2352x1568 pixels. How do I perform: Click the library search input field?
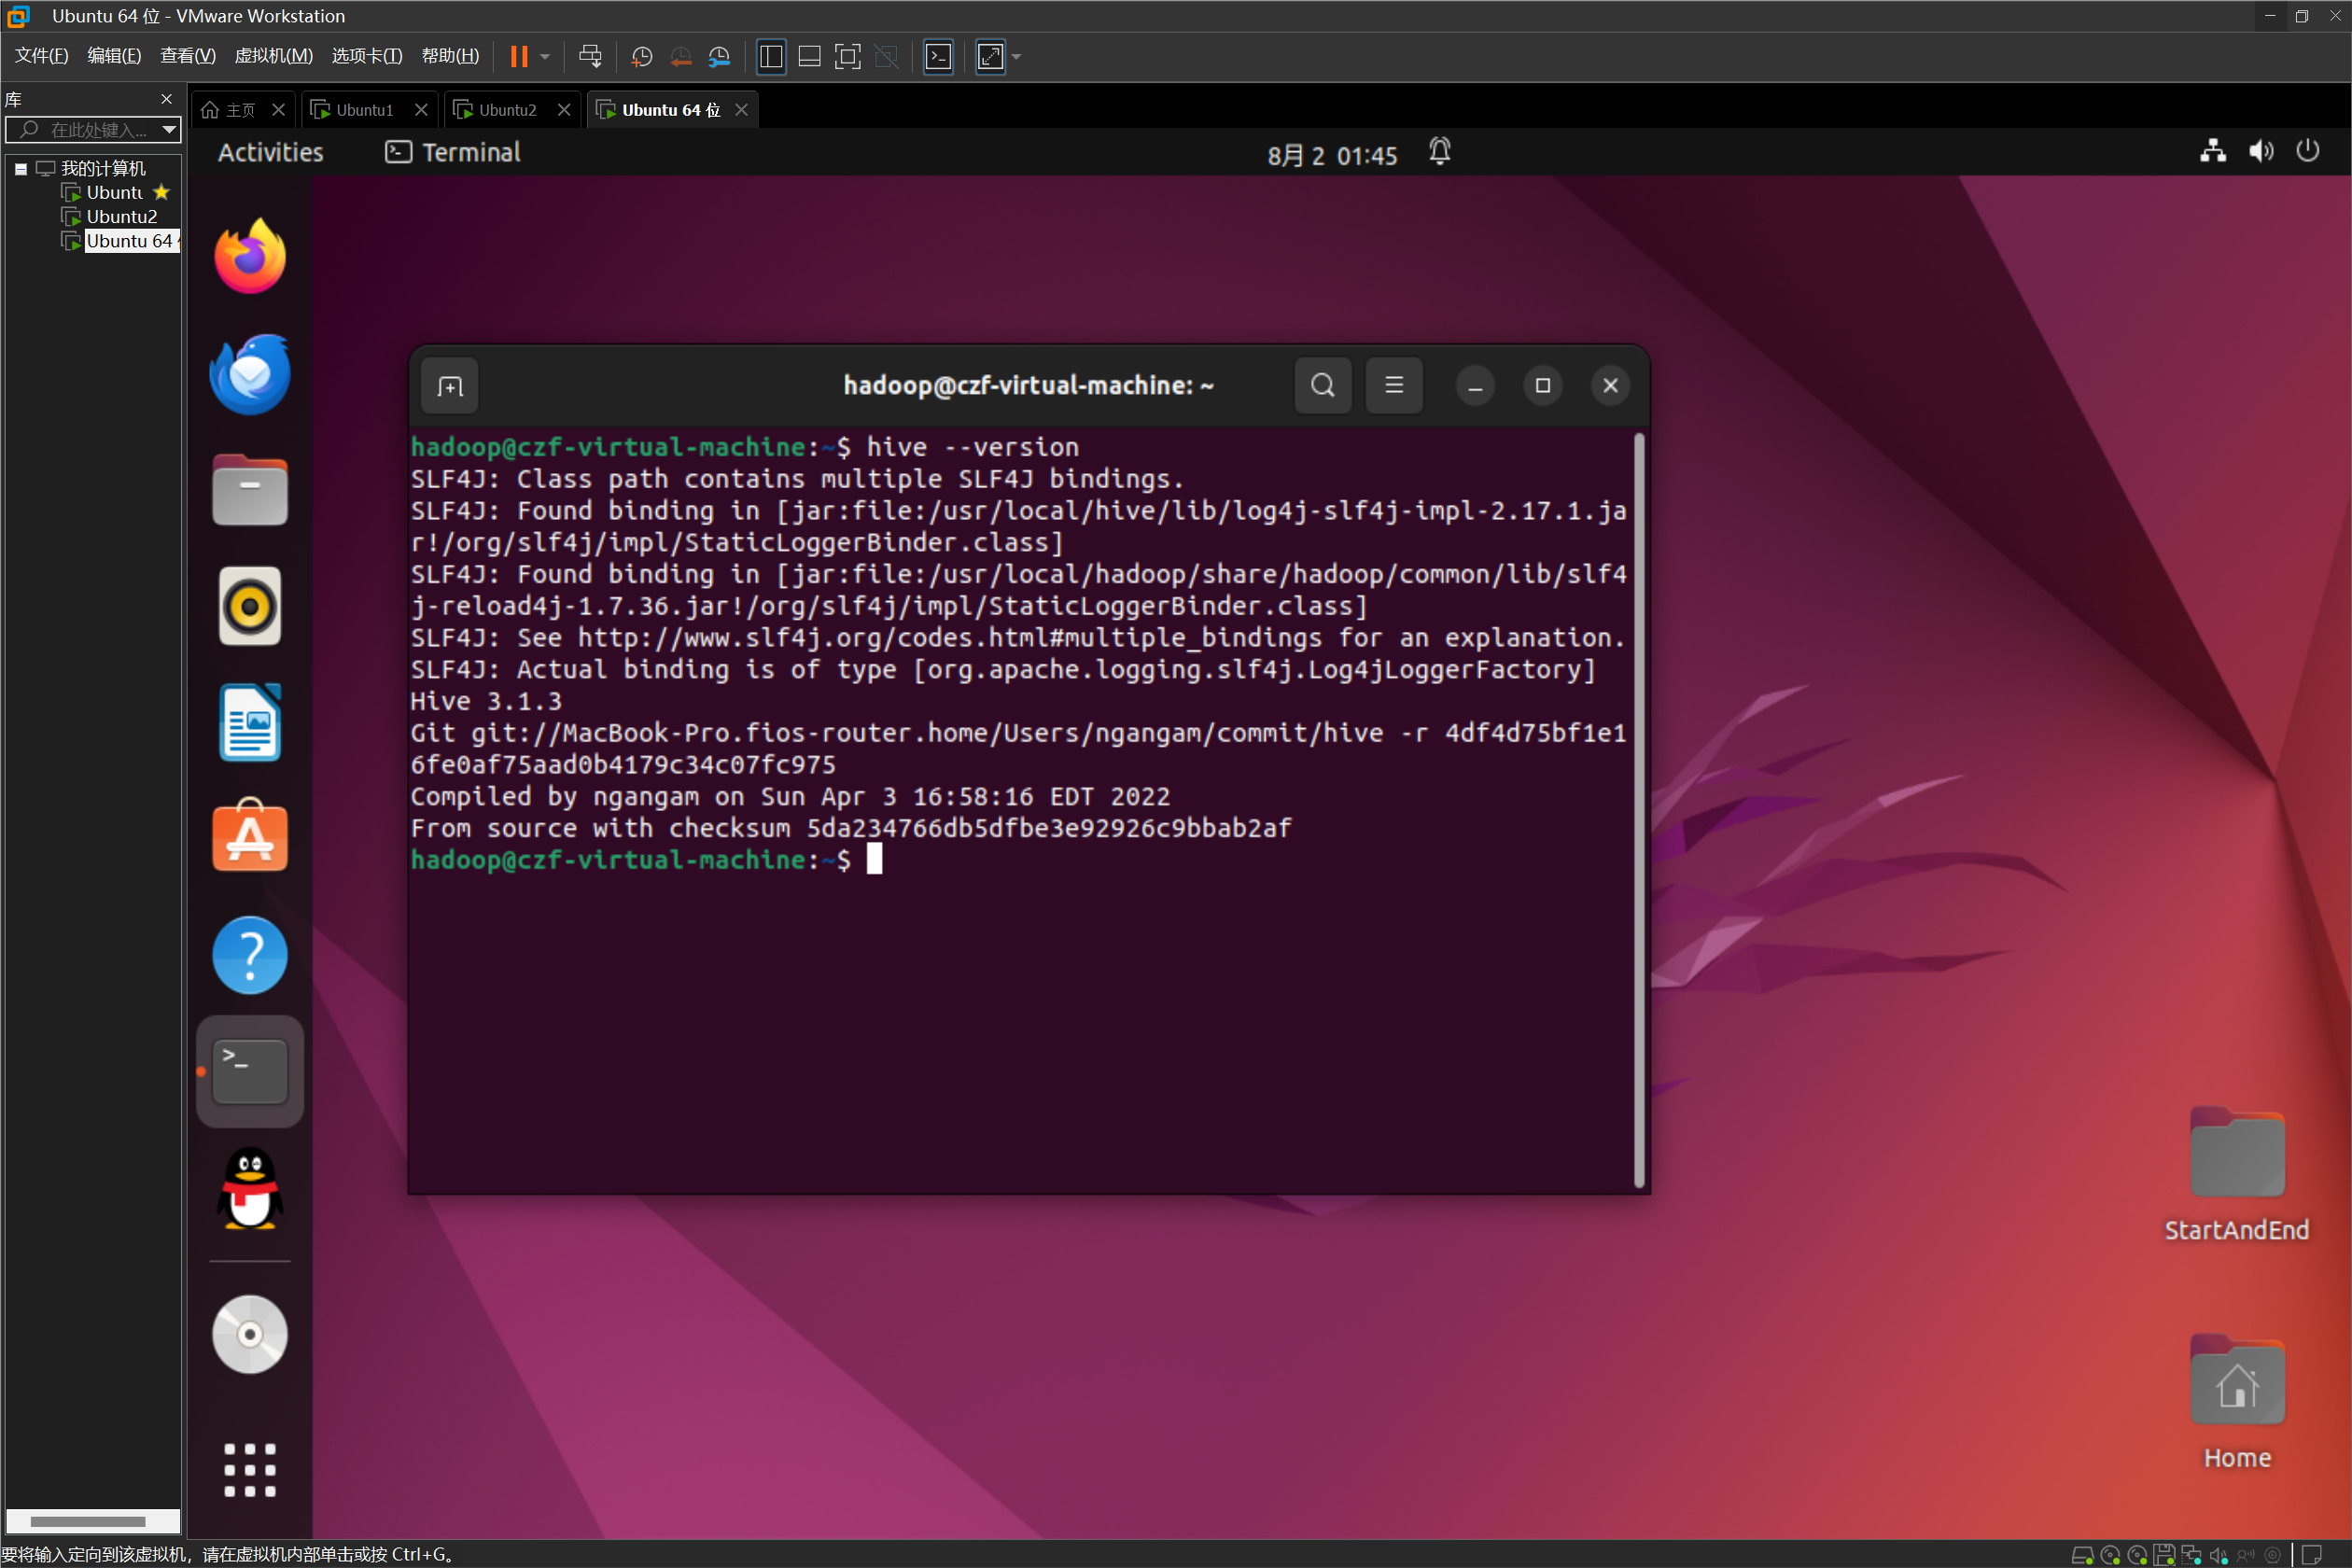point(98,130)
